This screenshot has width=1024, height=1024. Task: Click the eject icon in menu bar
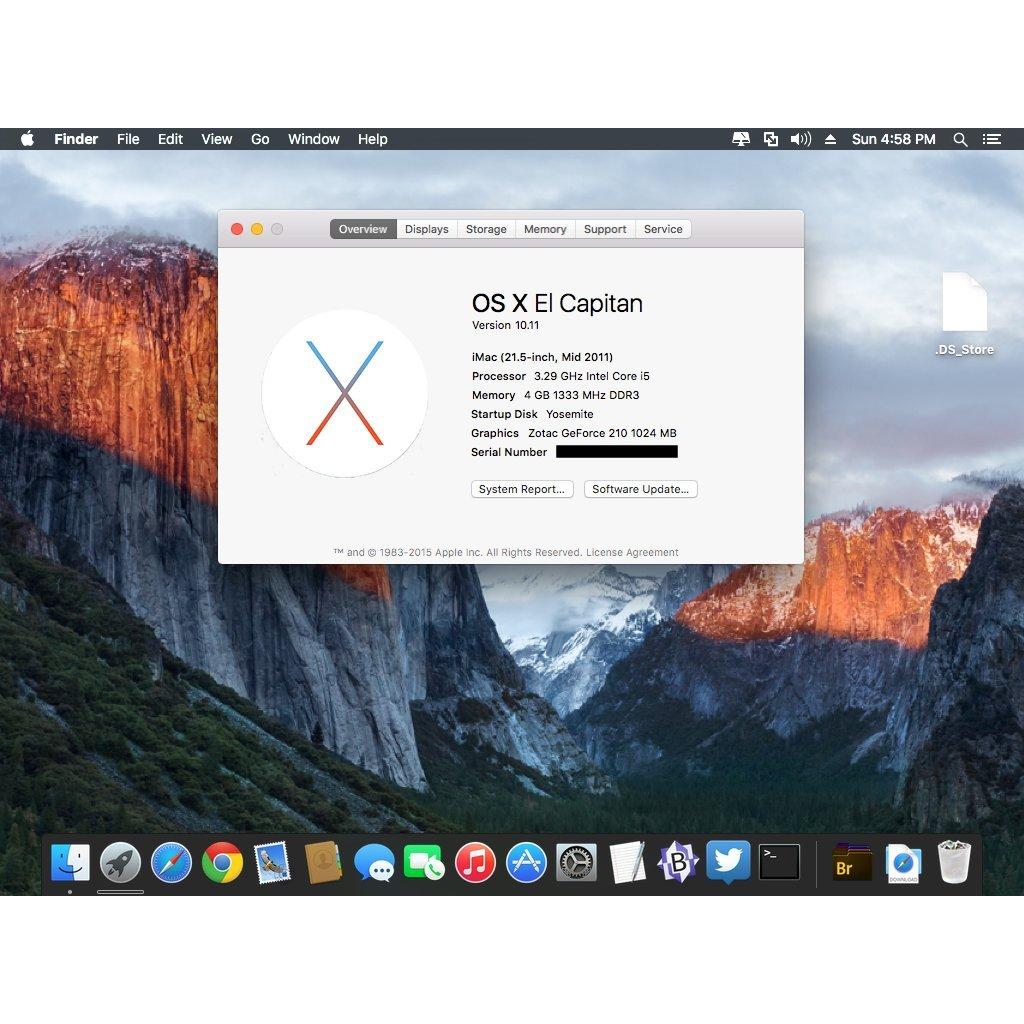point(830,139)
